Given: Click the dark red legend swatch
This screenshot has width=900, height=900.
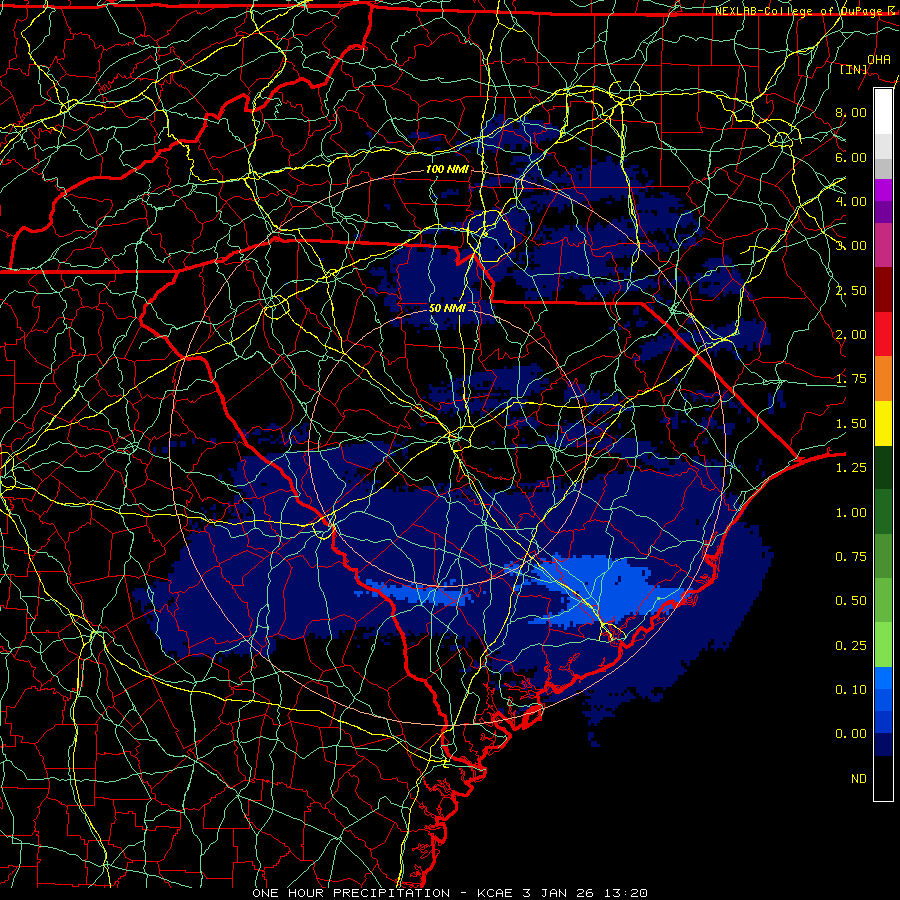Looking at the screenshot, I should coord(883,290).
